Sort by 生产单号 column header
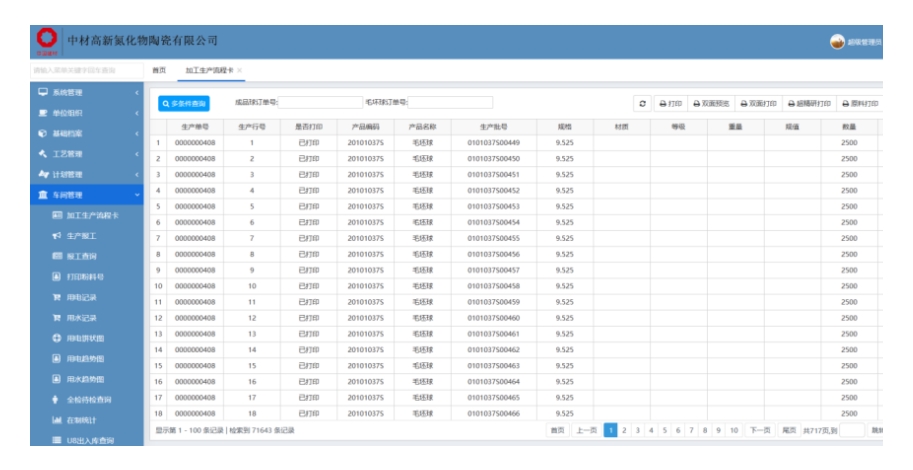This screenshot has width=913, height=470. tap(195, 127)
